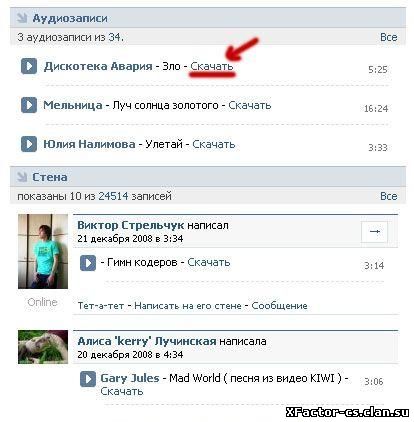
Task: Open Тет-а-тет conversation link
Action: pyautogui.click(x=101, y=306)
